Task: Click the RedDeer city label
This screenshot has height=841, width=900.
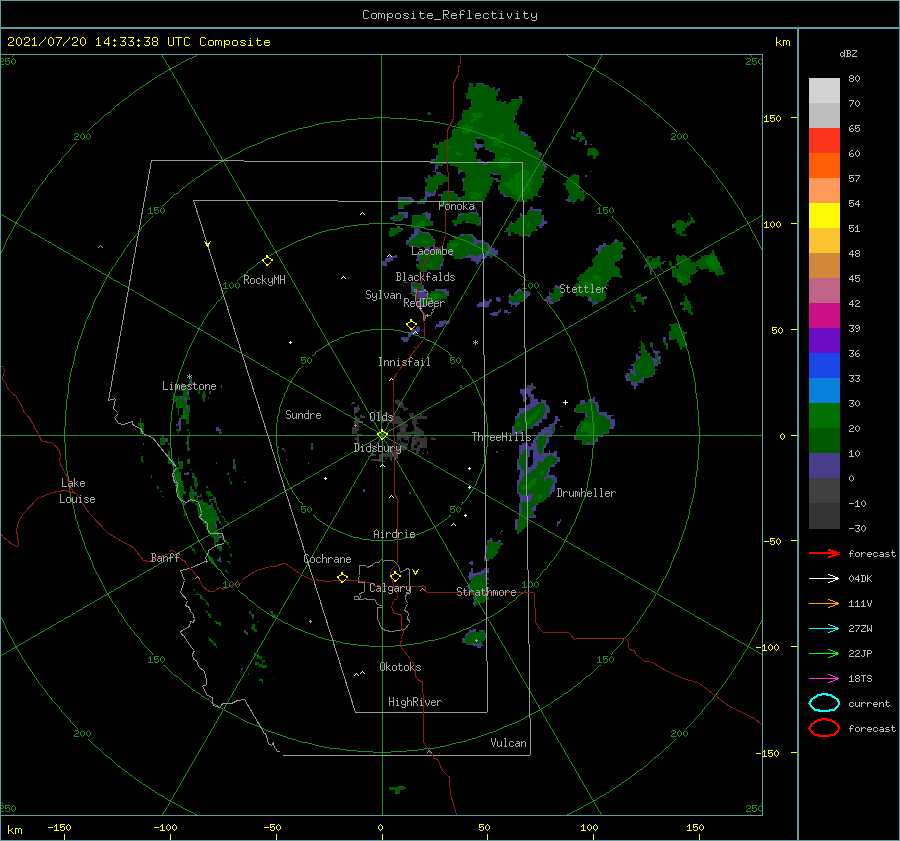Action: coord(424,303)
